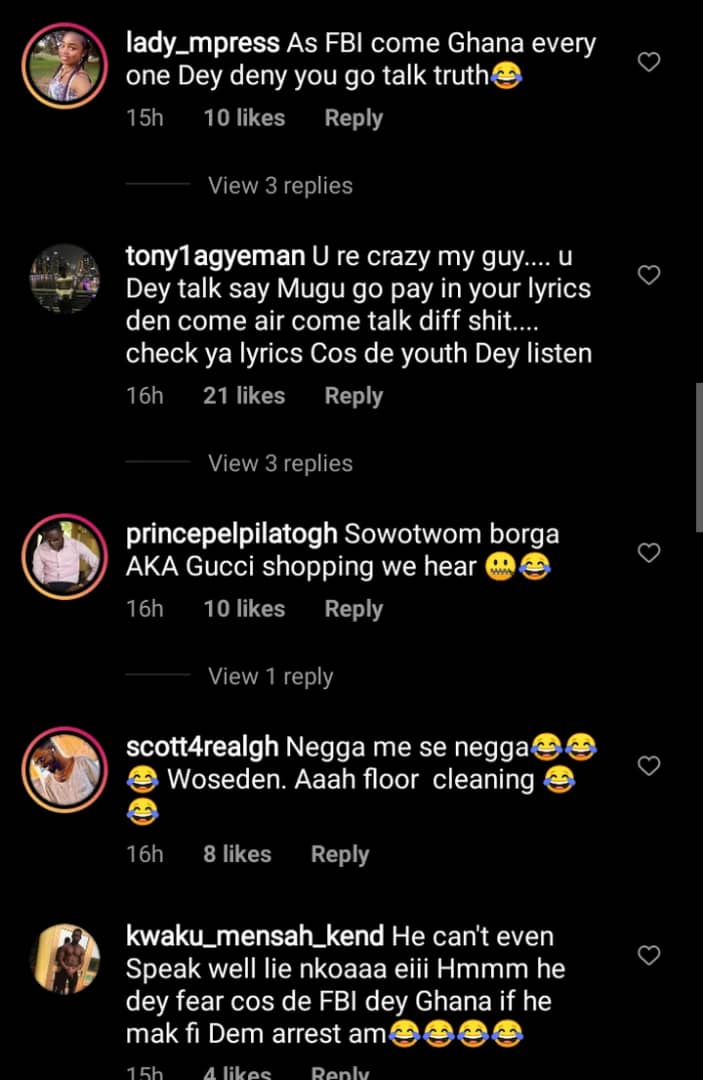Open kwaku_mensah_kend profile picture

[x=65, y=959]
